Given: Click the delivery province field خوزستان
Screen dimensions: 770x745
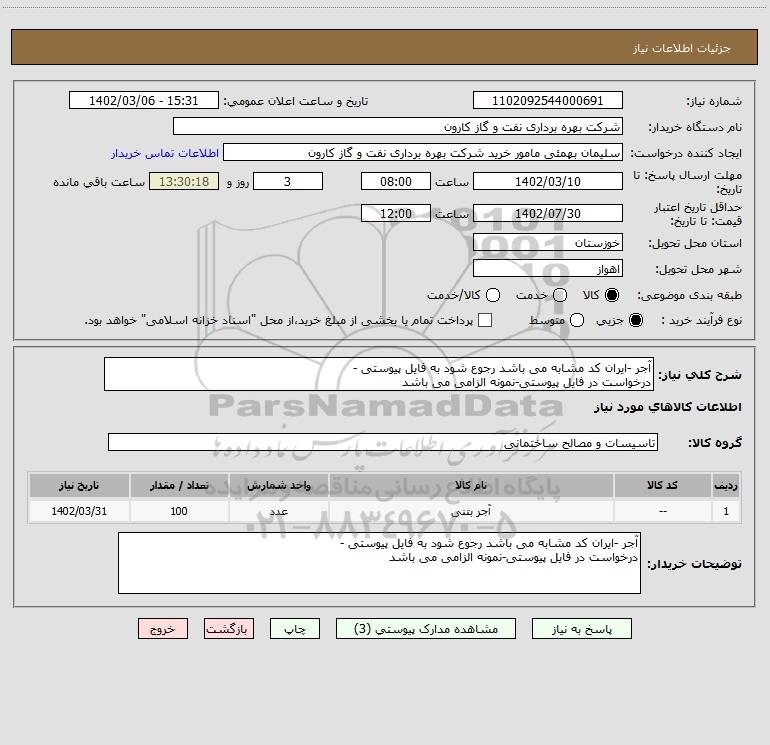Looking at the screenshot, I should click(x=548, y=243).
